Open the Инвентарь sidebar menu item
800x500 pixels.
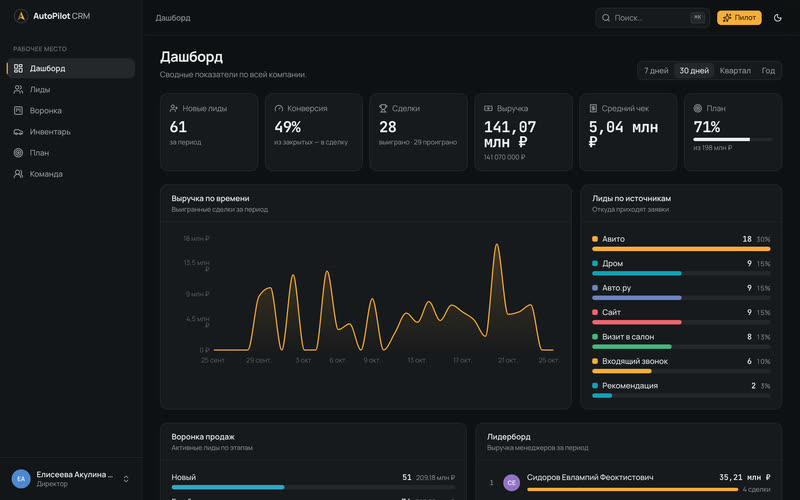pos(71,132)
